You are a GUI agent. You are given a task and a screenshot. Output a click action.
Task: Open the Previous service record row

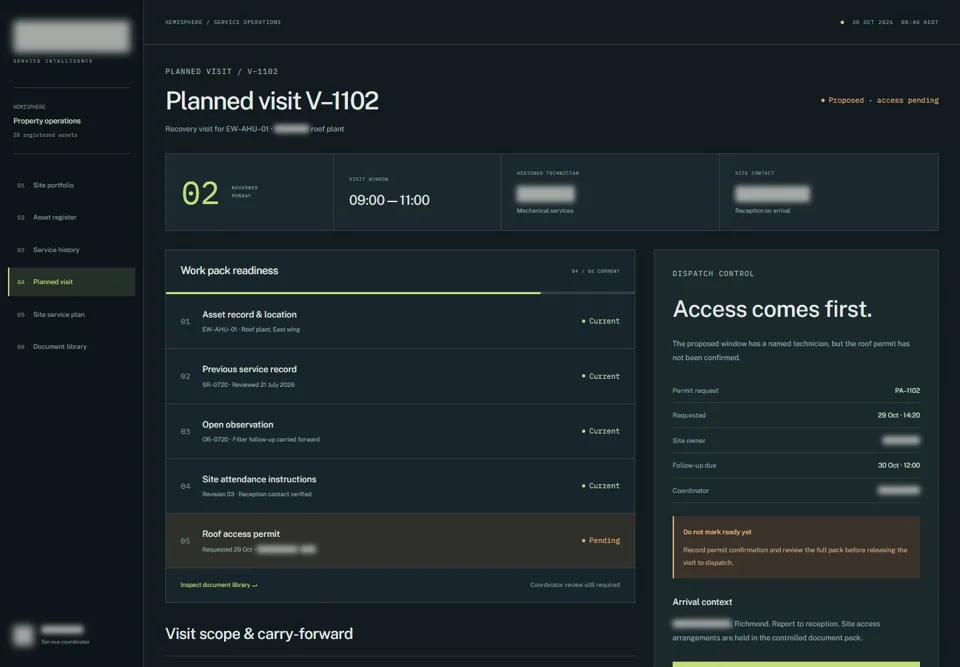point(400,376)
